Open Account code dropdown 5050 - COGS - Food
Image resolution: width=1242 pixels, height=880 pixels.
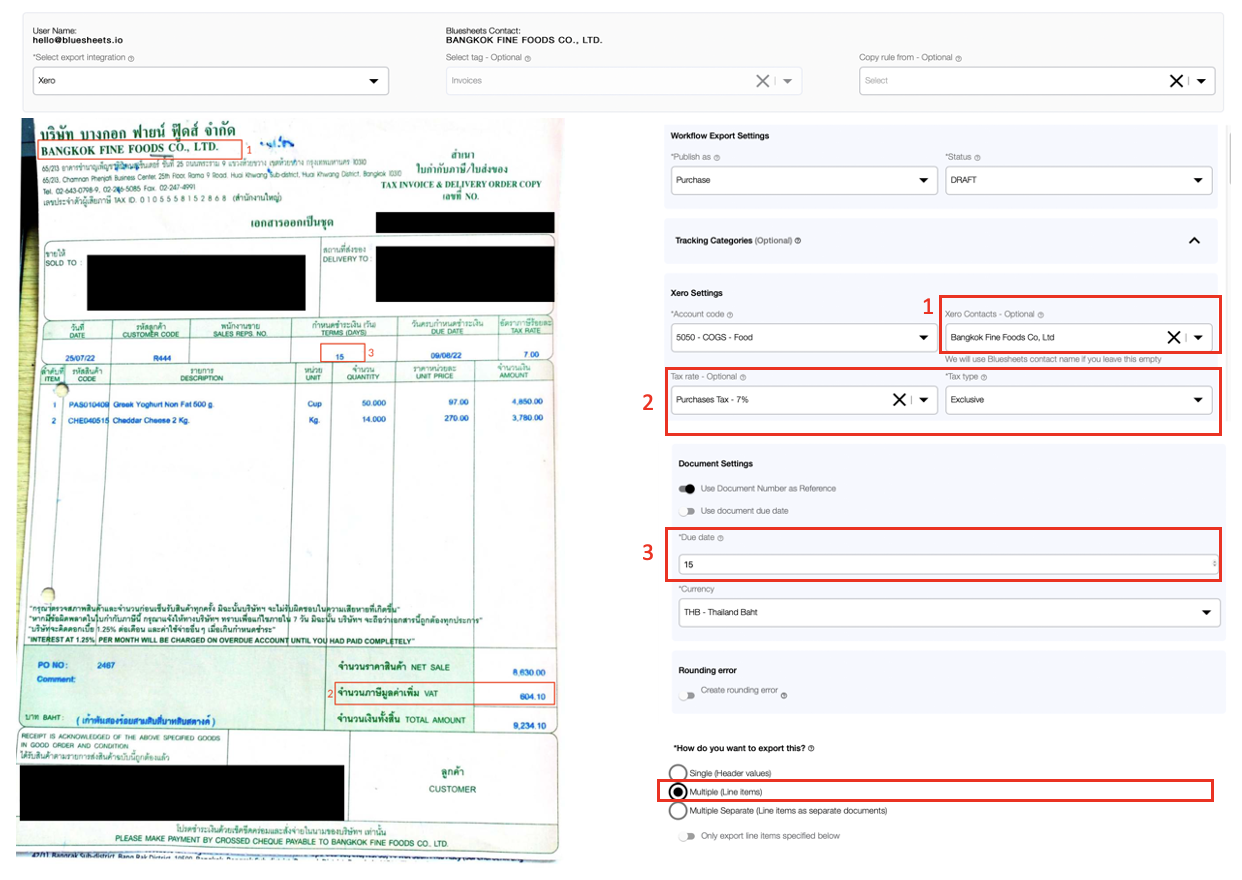804,338
